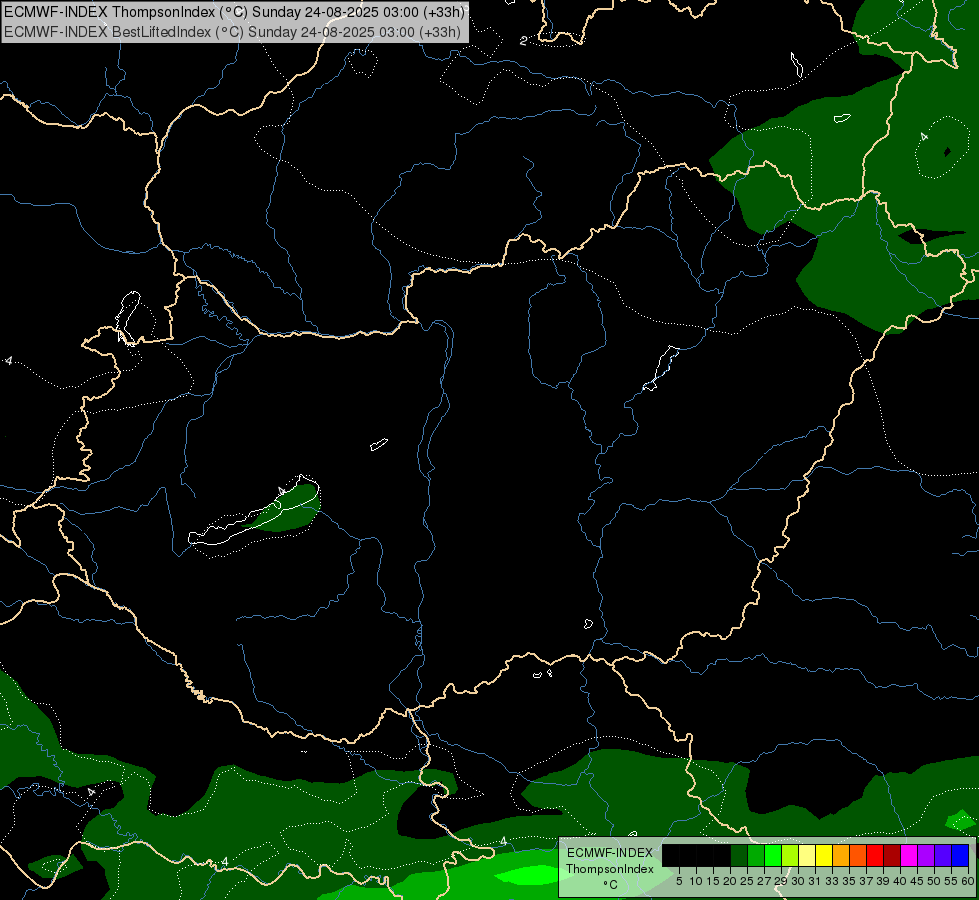Image resolution: width=979 pixels, height=900 pixels.
Task: Click legend scale value 35
Action: (849, 881)
